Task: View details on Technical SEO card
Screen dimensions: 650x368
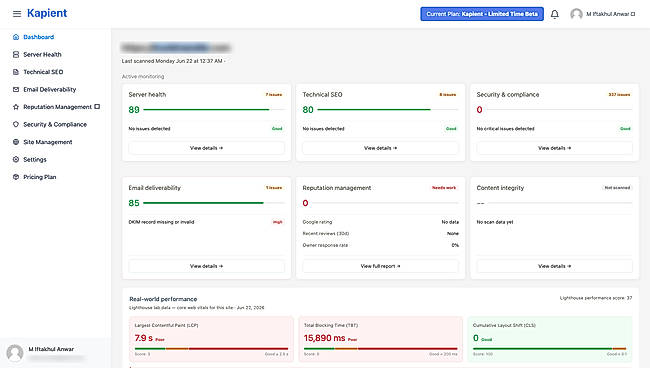Action: pyautogui.click(x=381, y=148)
